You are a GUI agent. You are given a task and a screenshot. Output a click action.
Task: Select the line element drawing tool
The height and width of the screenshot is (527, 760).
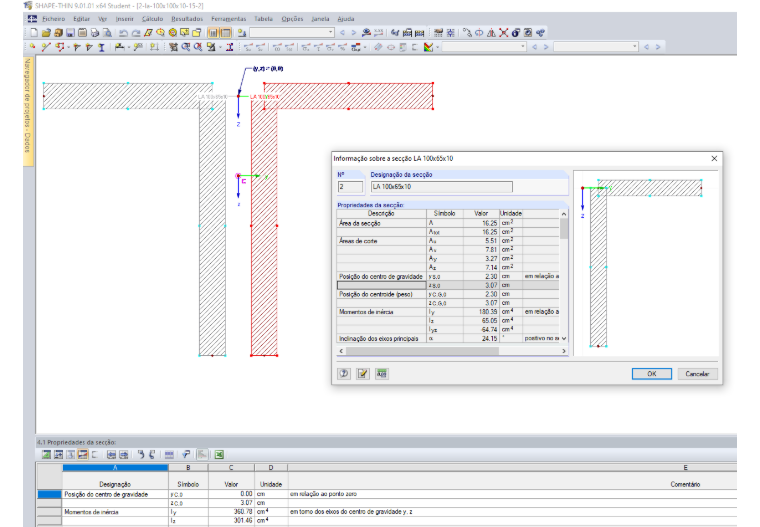(x=46, y=47)
